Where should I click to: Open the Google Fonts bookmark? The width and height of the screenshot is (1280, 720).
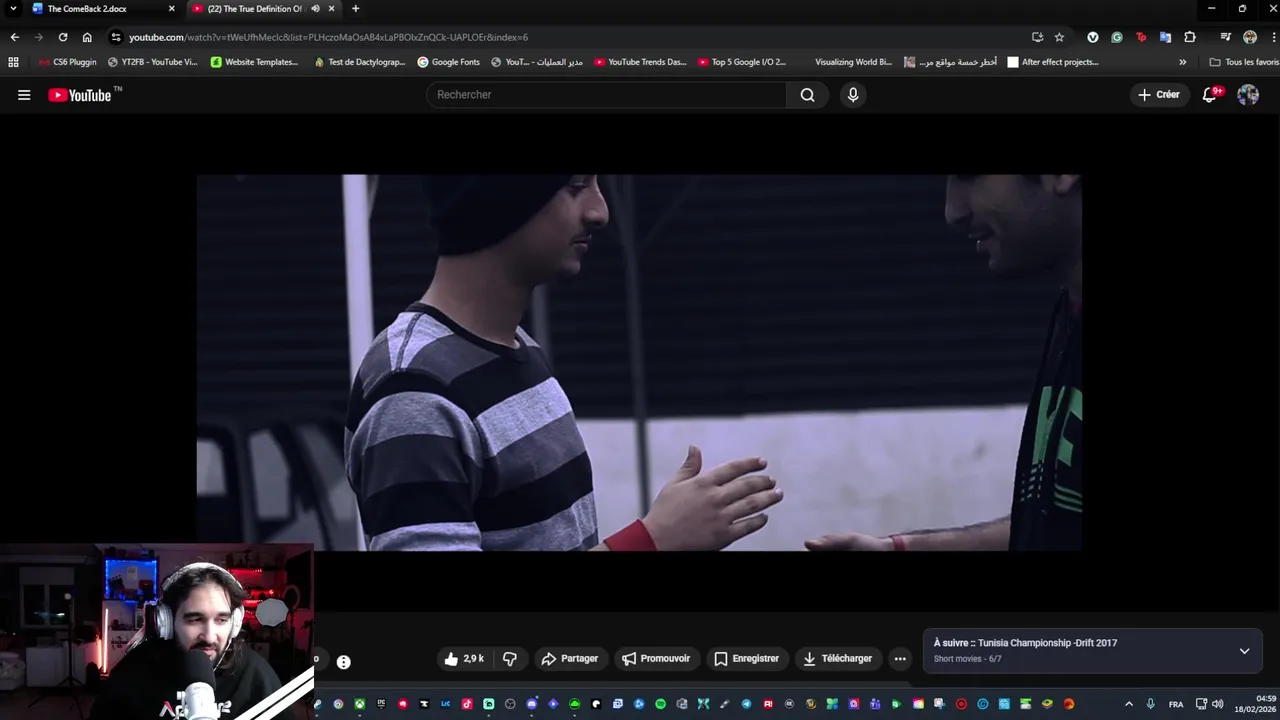[448, 62]
